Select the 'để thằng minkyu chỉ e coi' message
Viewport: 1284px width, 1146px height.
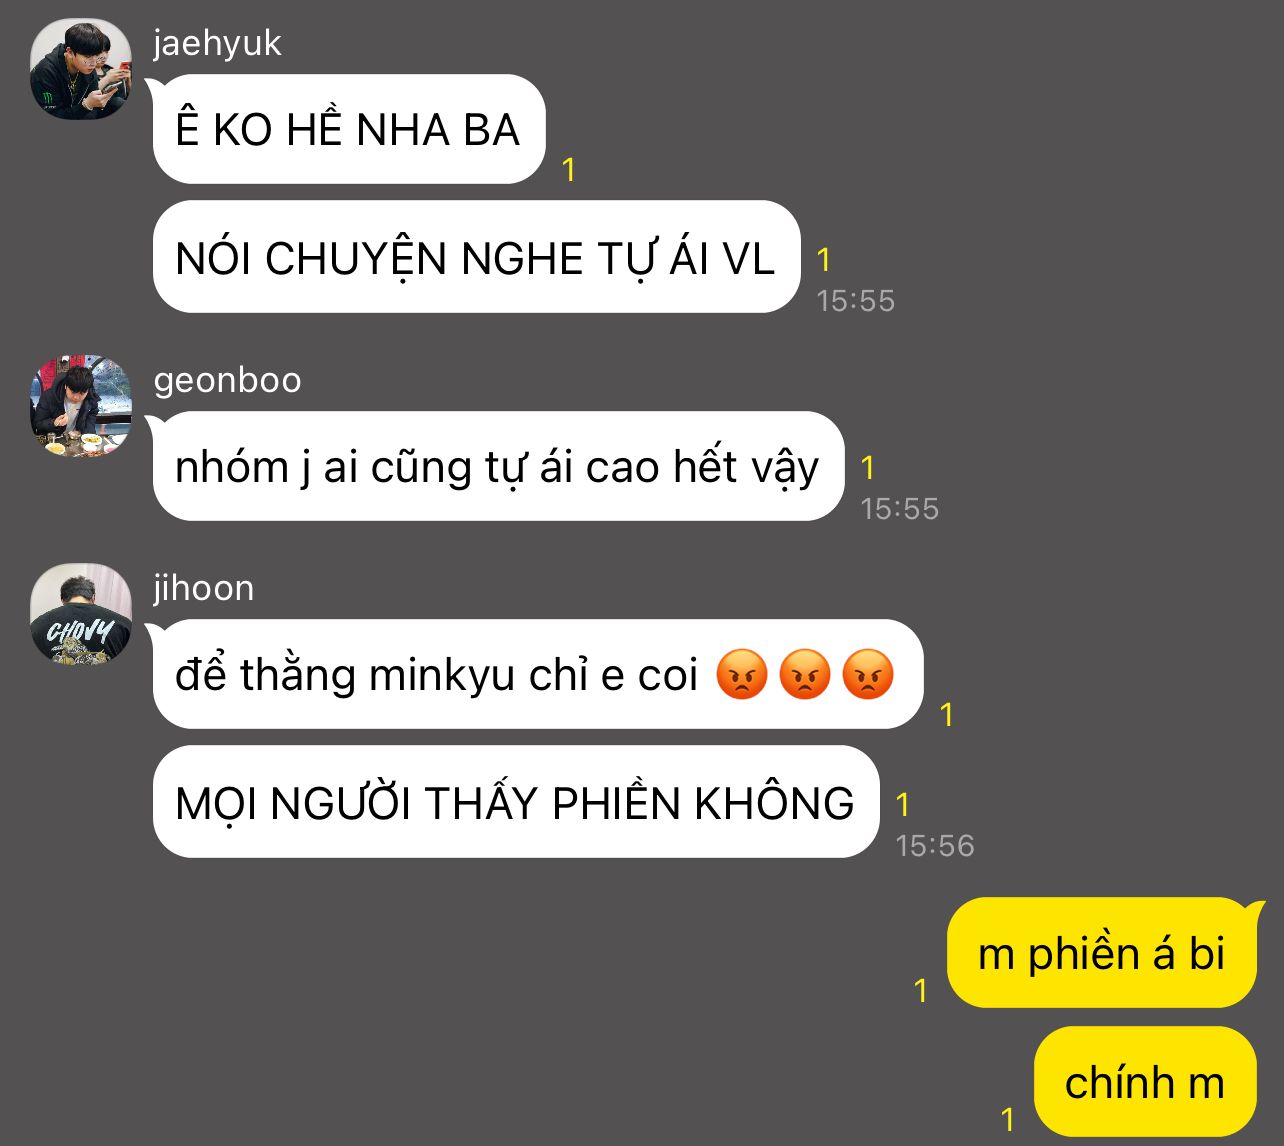click(x=537, y=674)
